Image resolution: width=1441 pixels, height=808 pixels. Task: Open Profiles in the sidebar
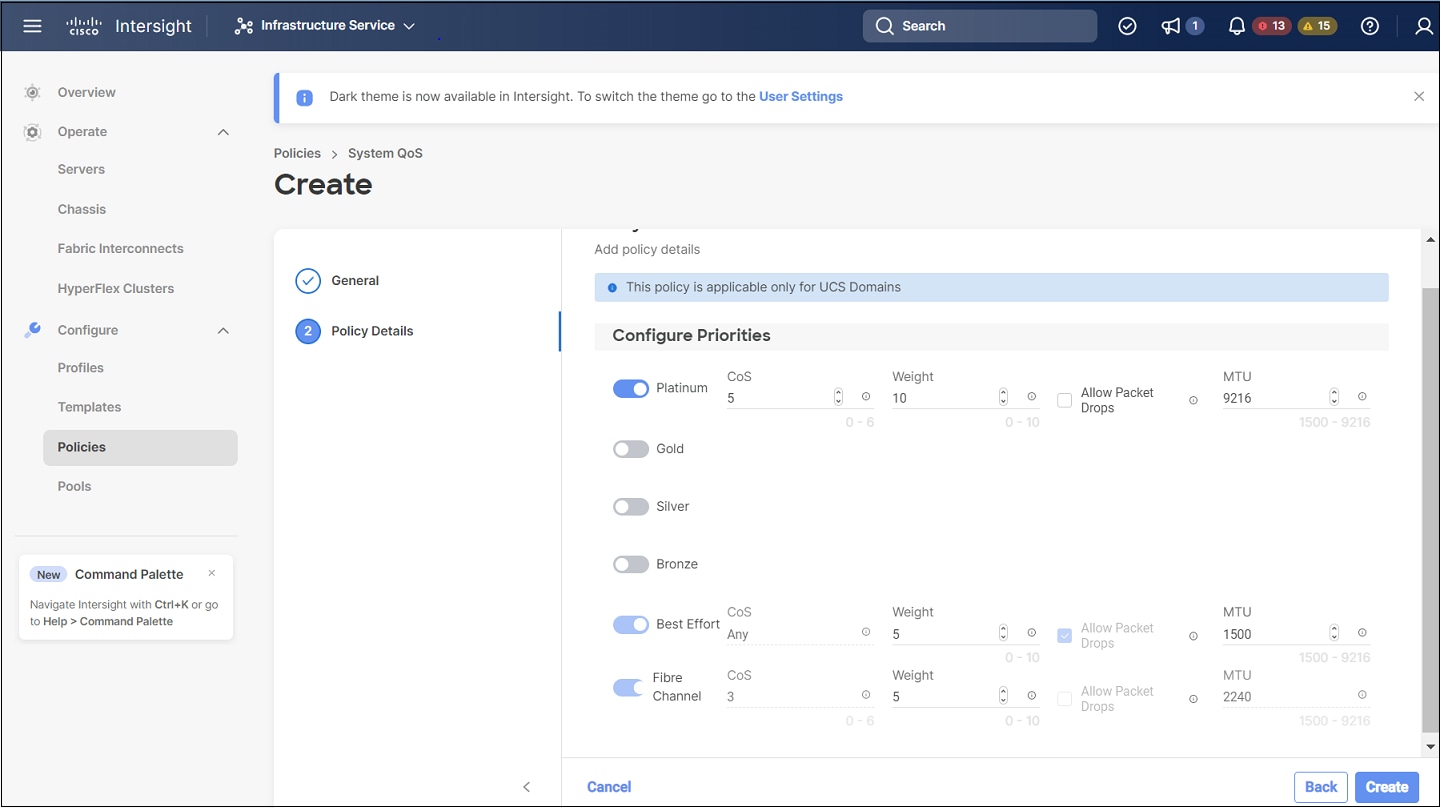tap(81, 367)
